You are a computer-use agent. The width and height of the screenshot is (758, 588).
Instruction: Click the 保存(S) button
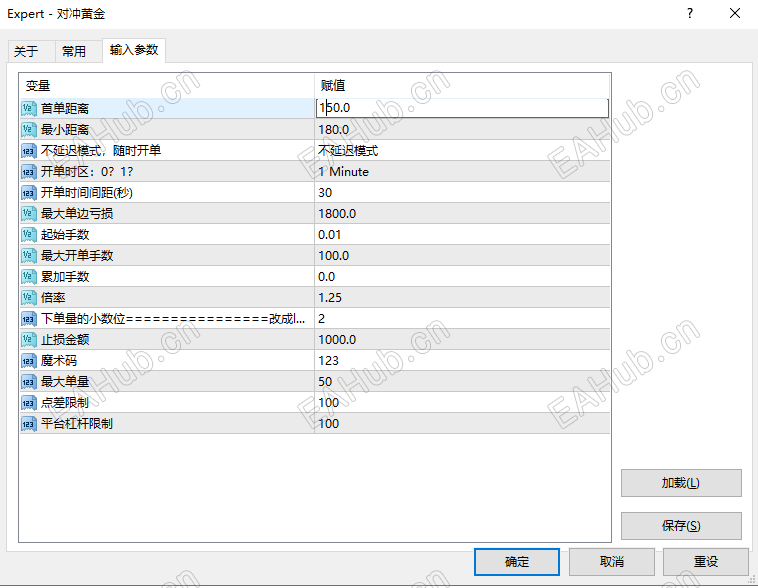(681, 526)
